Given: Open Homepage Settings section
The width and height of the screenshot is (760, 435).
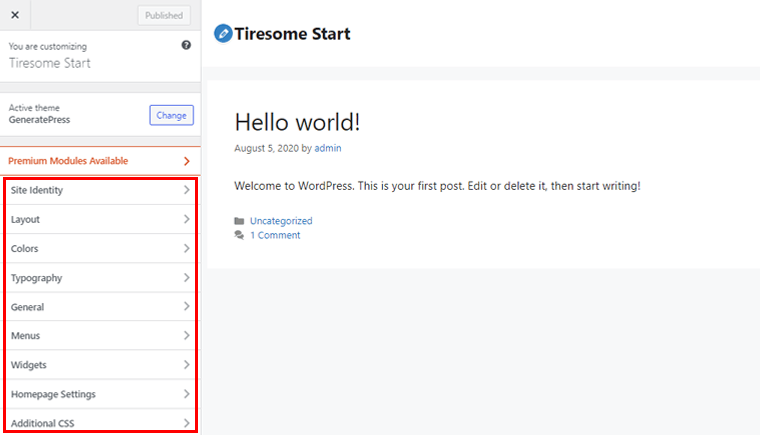Looking at the screenshot, I should pyautogui.click(x=100, y=394).
